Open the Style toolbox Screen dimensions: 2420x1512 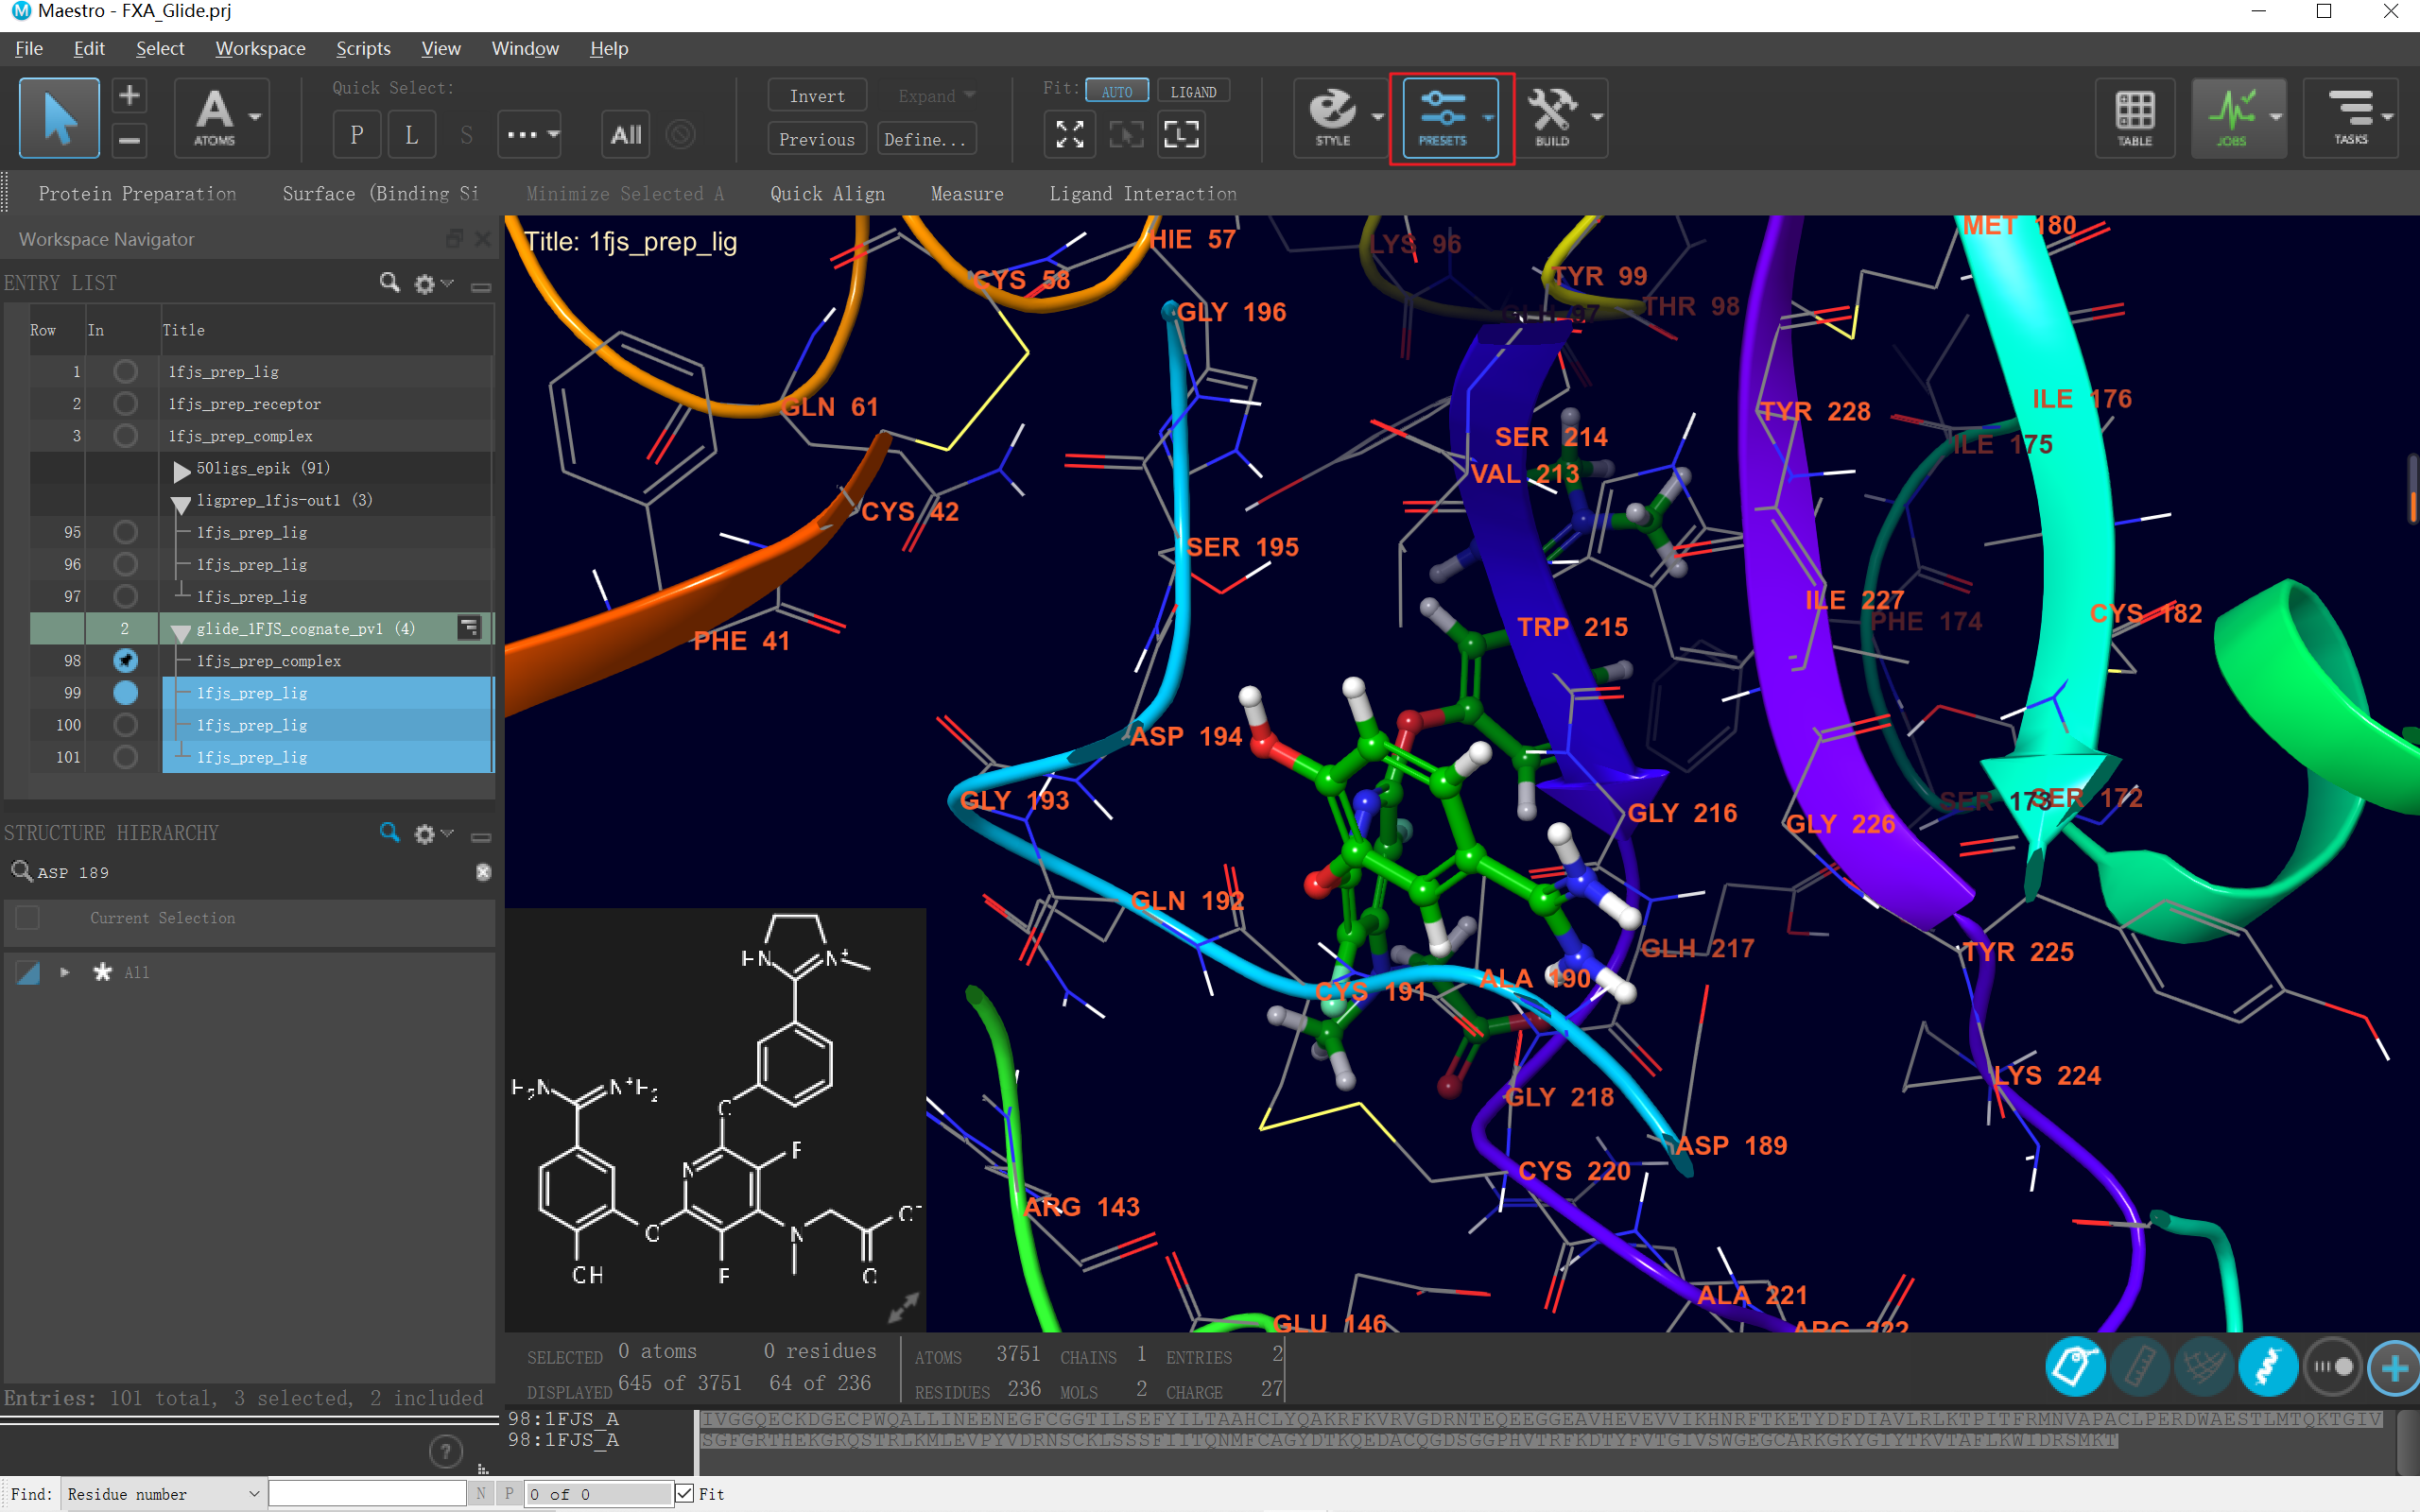(x=1333, y=117)
